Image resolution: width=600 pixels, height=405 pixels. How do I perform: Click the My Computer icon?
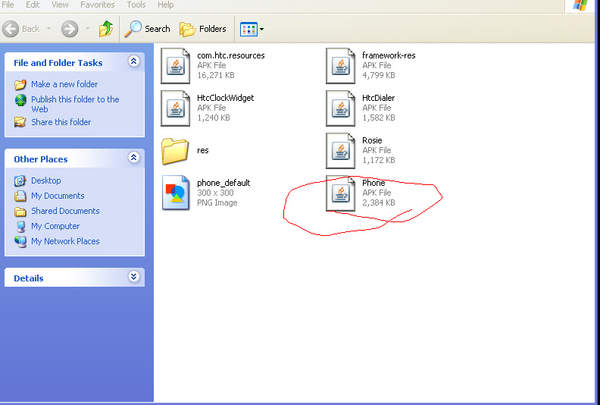point(21,227)
